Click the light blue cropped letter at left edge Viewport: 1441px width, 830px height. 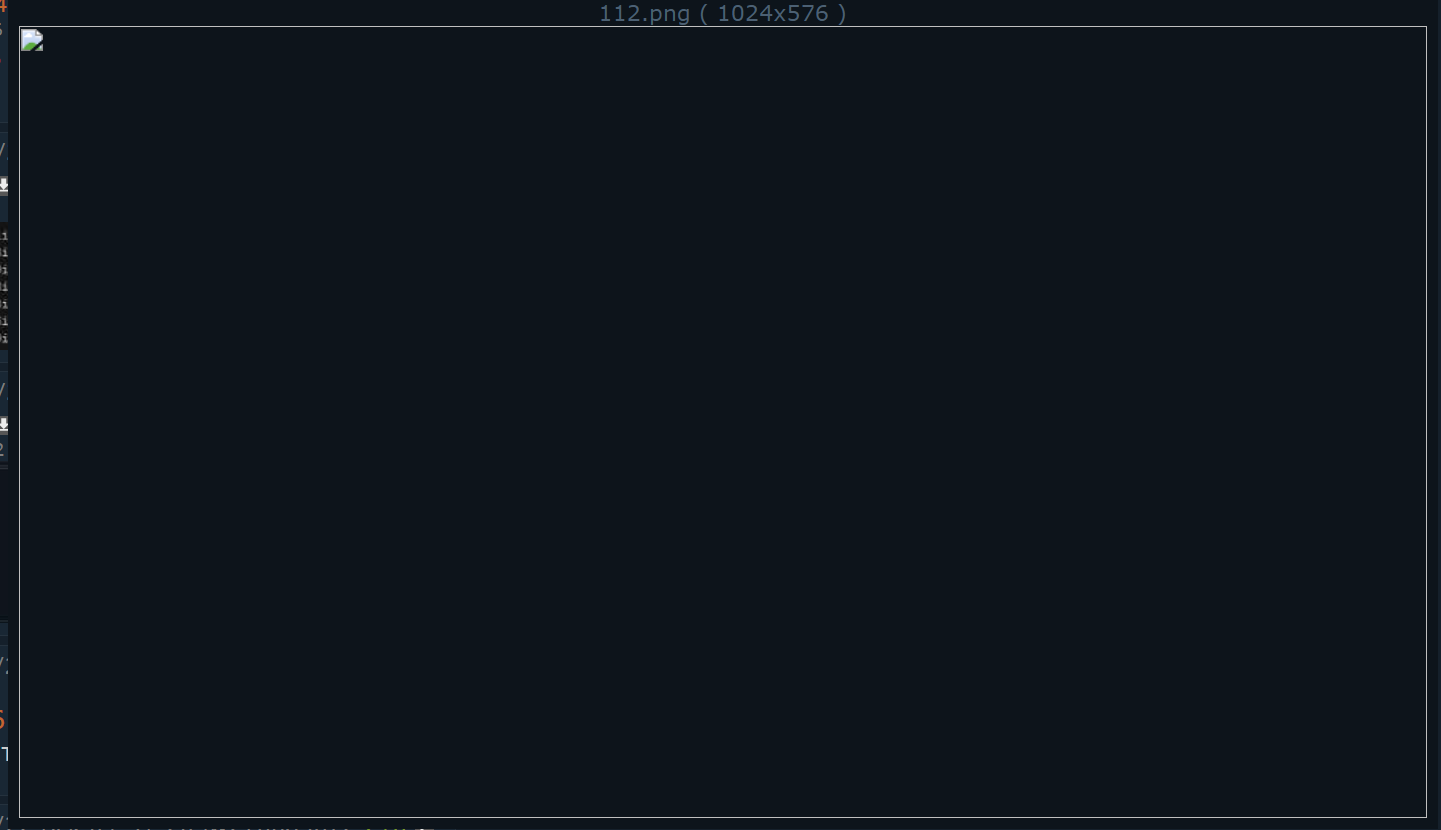click(x=4, y=754)
